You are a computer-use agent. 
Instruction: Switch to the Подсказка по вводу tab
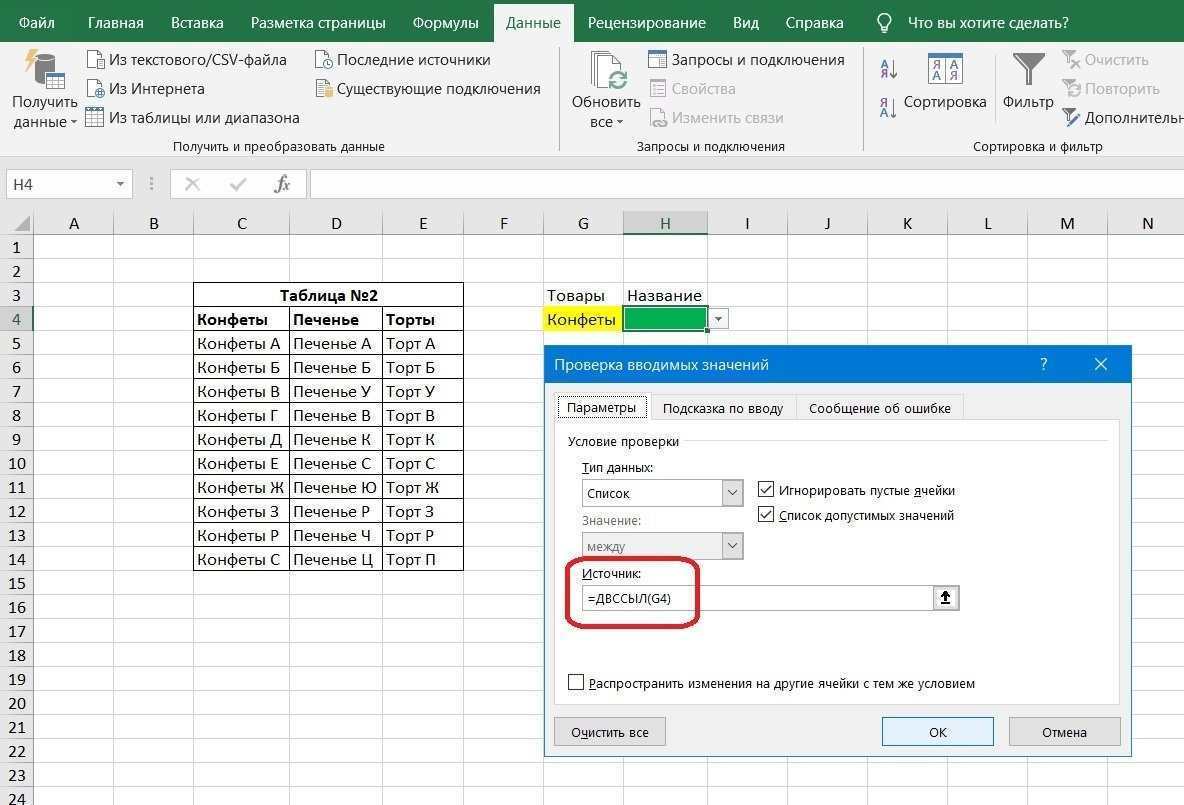pyautogui.click(x=722, y=408)
